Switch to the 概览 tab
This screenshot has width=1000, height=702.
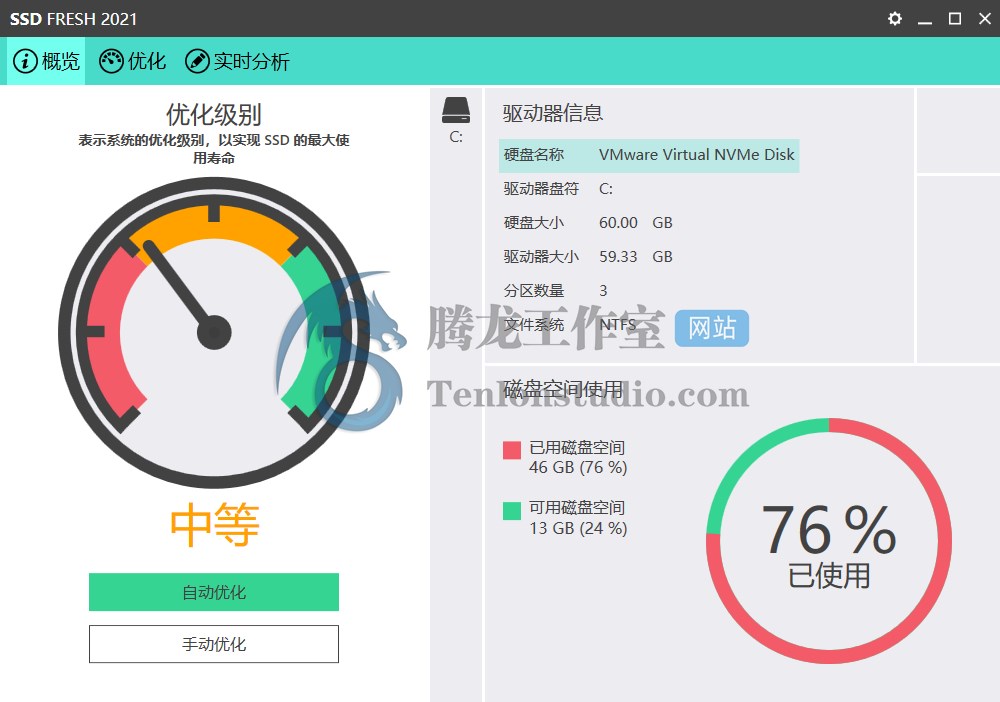46,61
